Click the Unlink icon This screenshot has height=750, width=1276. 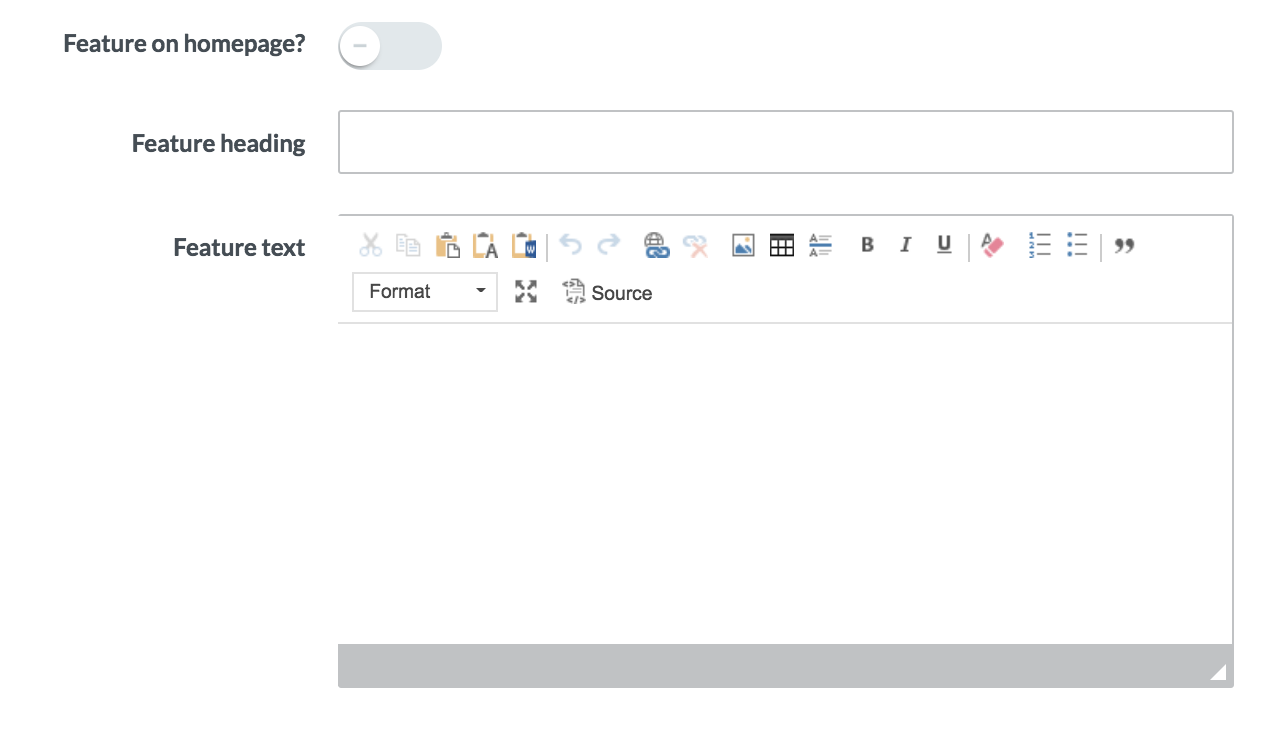695,245
